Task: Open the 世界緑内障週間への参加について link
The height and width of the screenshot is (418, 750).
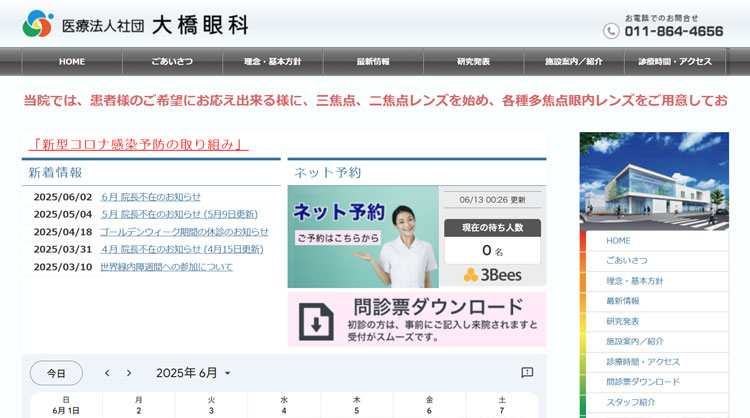Action: [x=166, y=267]
